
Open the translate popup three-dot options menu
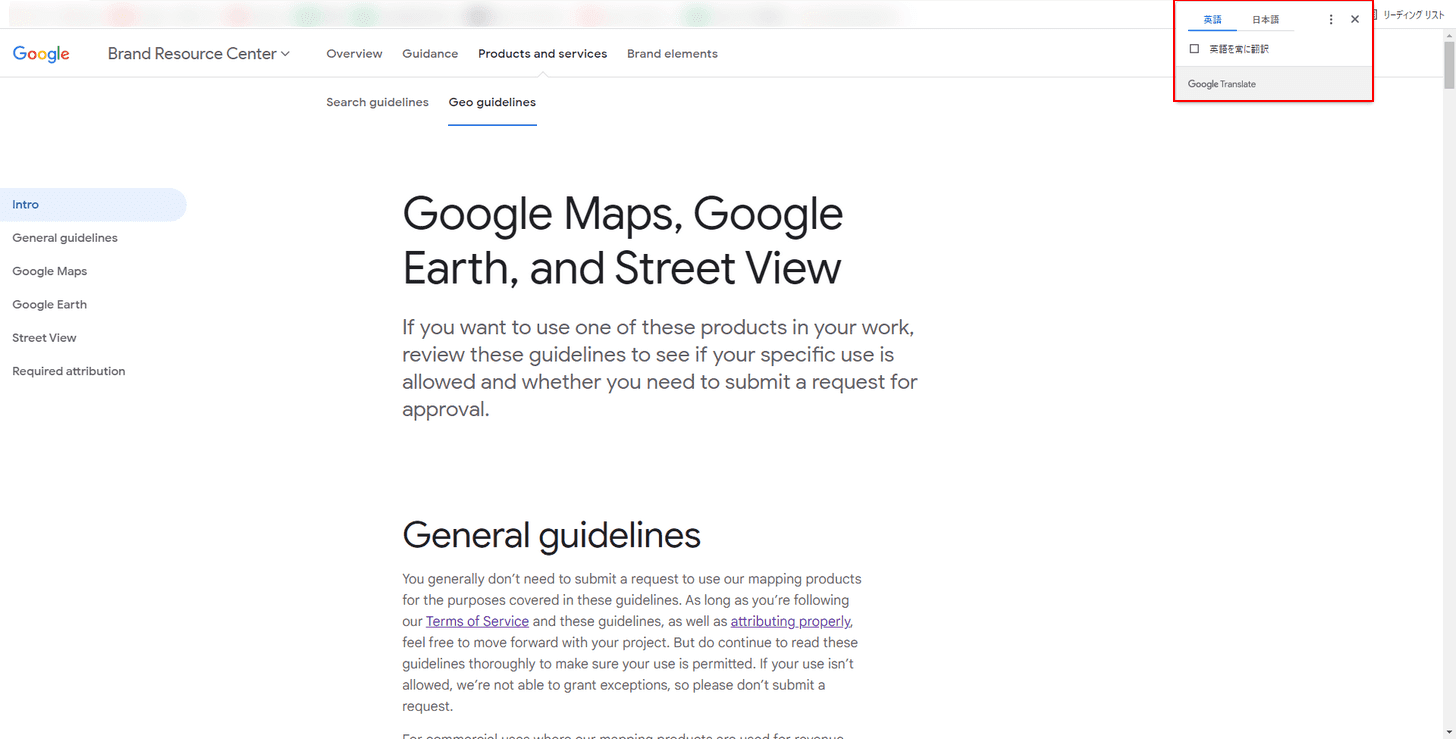[x=1330, y=19]
